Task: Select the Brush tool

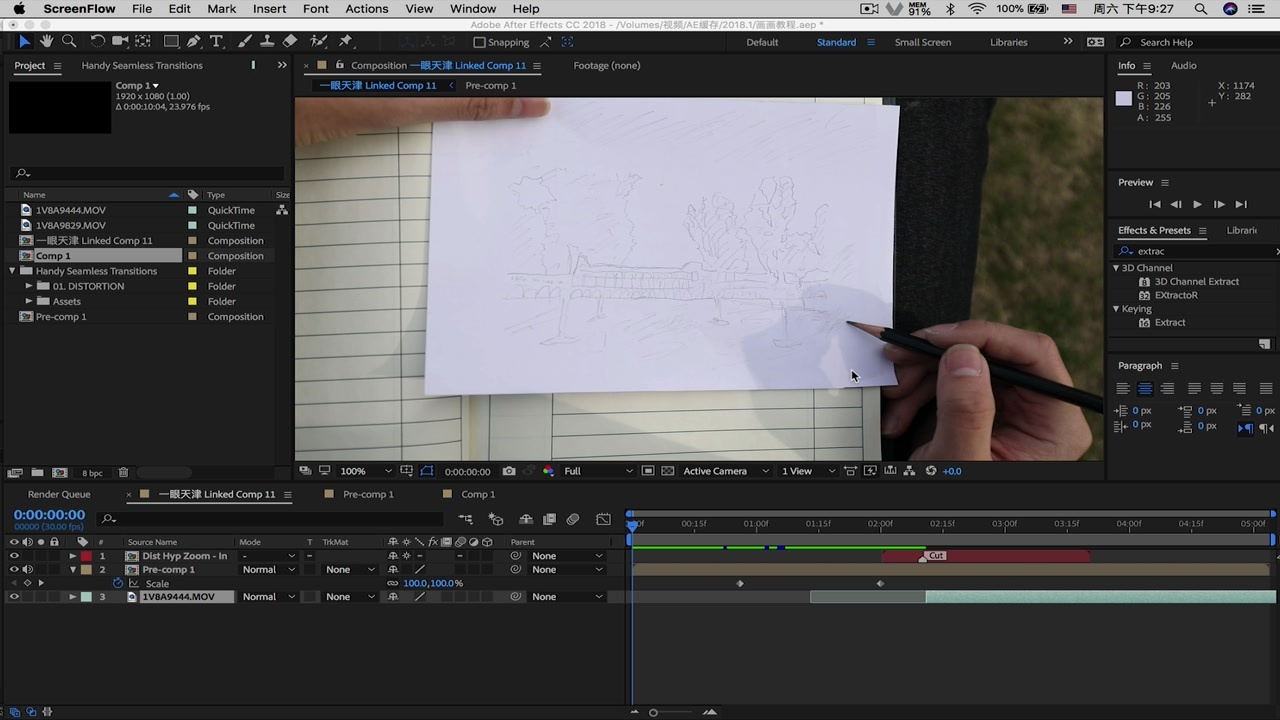Action: (x=244, y=42)
